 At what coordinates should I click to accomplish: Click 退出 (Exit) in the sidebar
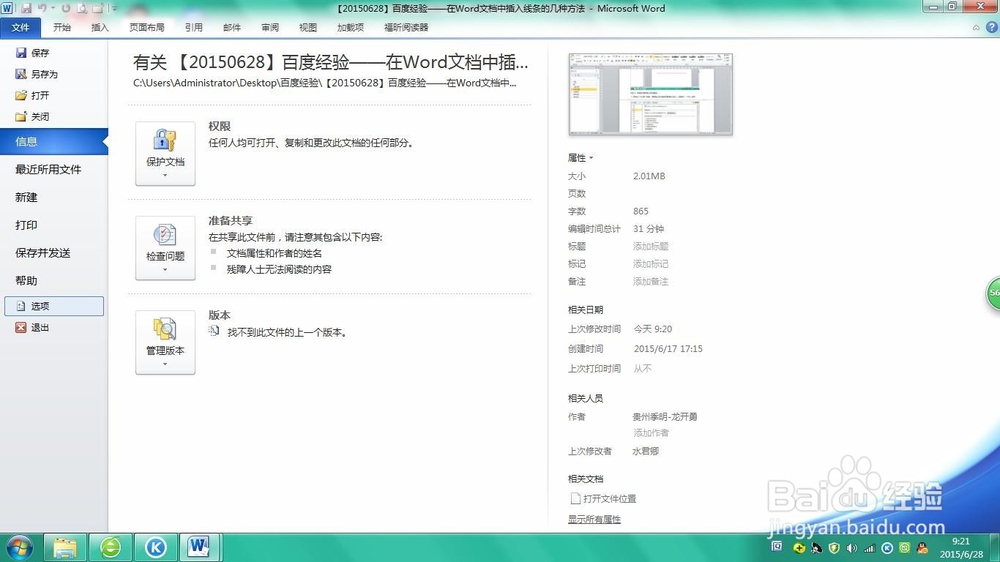33,327
